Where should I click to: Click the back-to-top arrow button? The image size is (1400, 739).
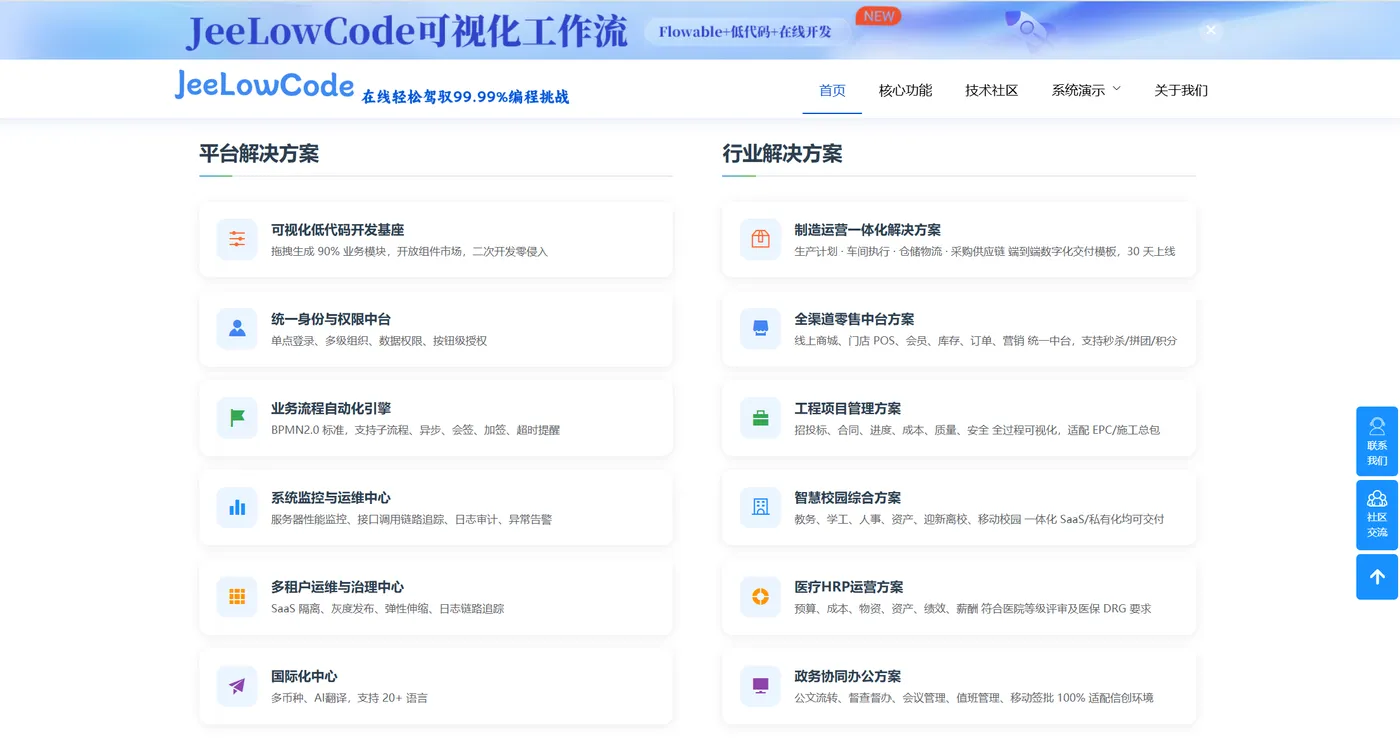[x=1377, y=577]
